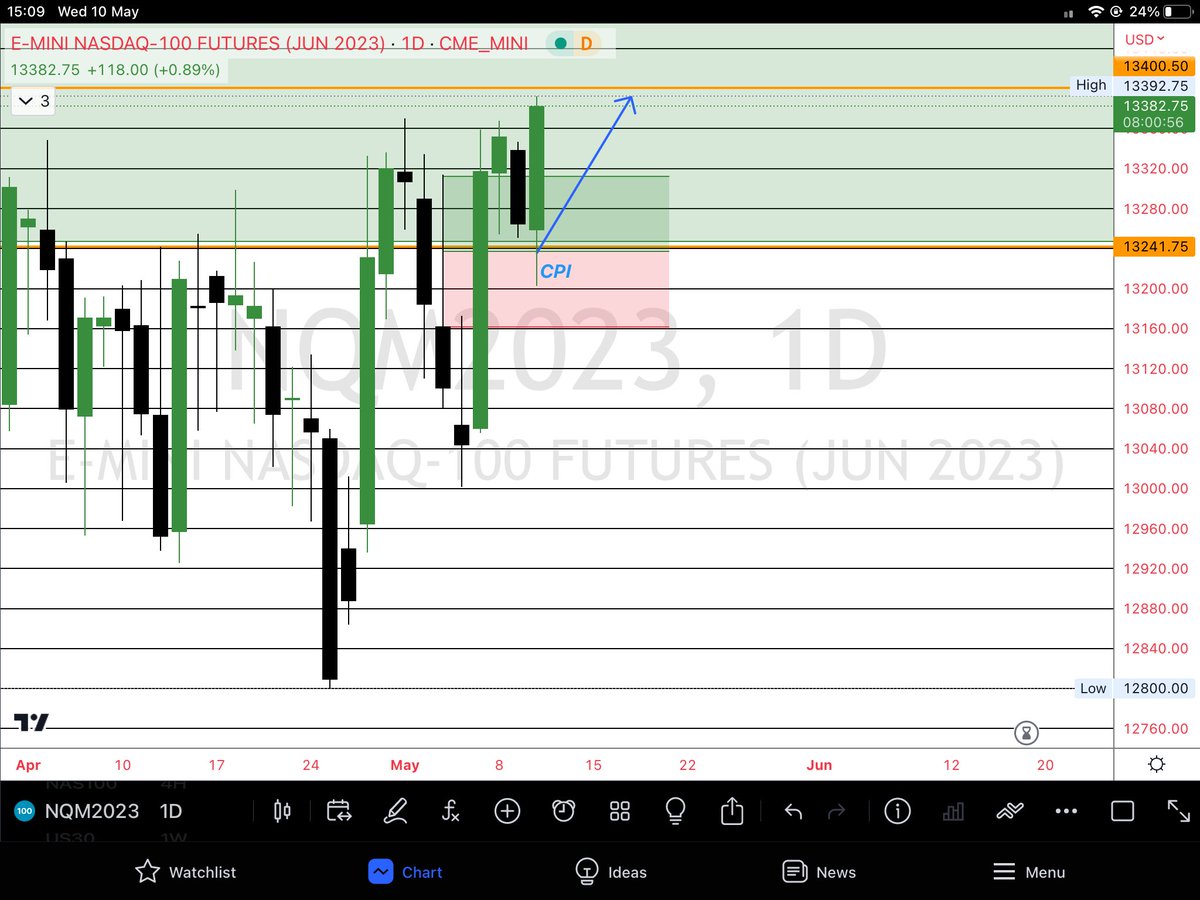1200x900 pixels.
Task: Open the ideas lightbulb icon in toolbar
Action: coord(675,811)
